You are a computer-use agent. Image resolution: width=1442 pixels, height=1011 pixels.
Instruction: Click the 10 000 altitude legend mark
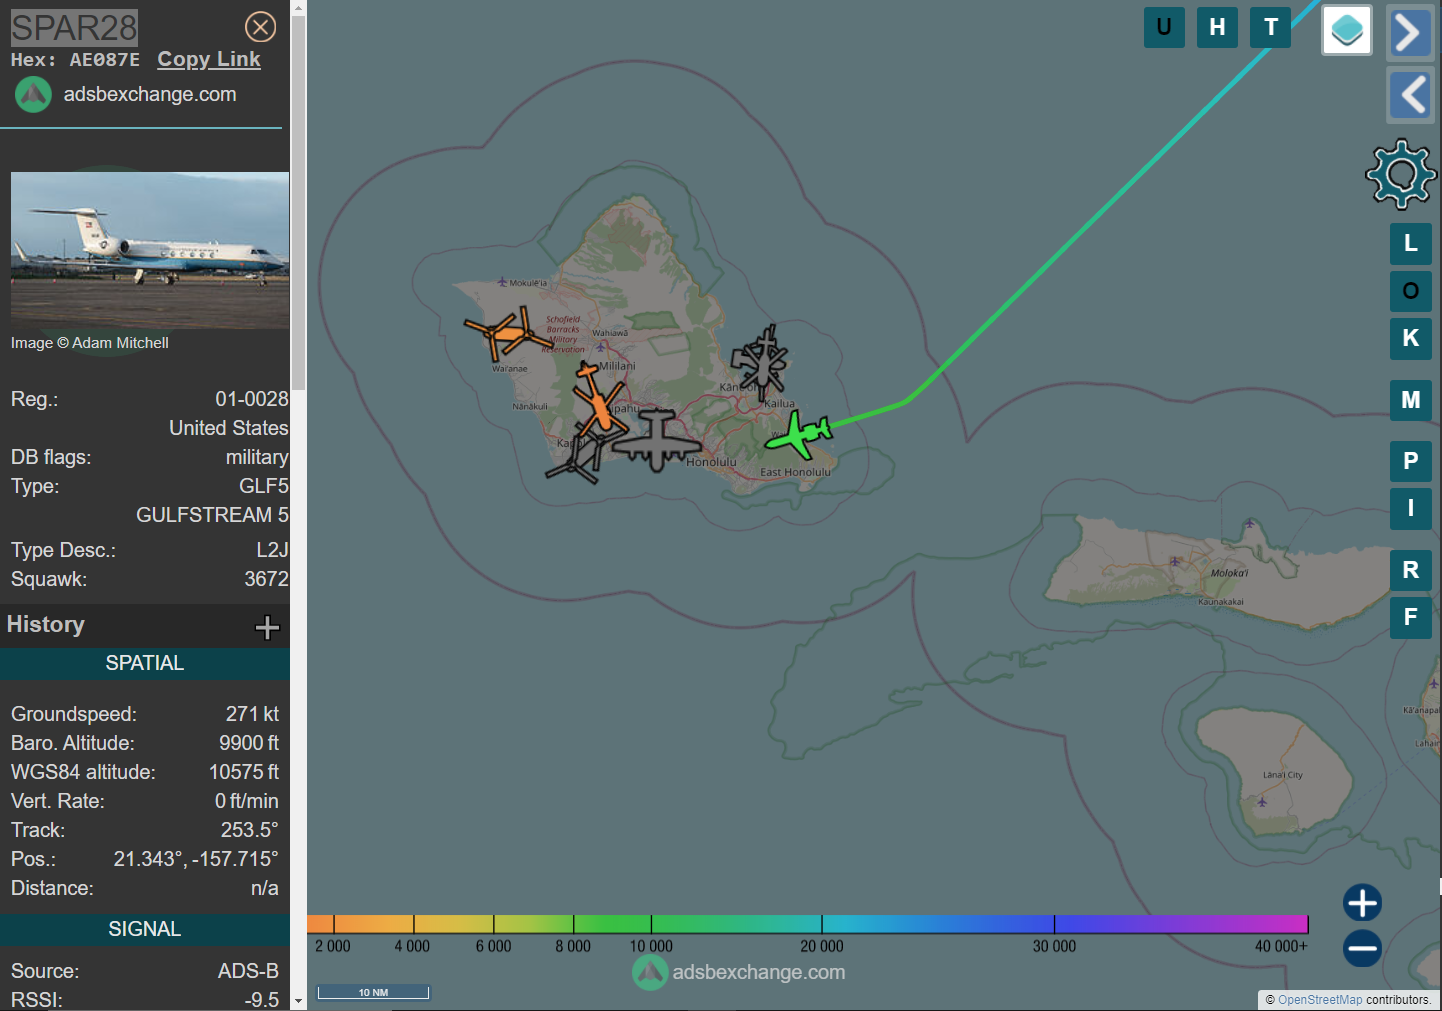tap(651, 946)
